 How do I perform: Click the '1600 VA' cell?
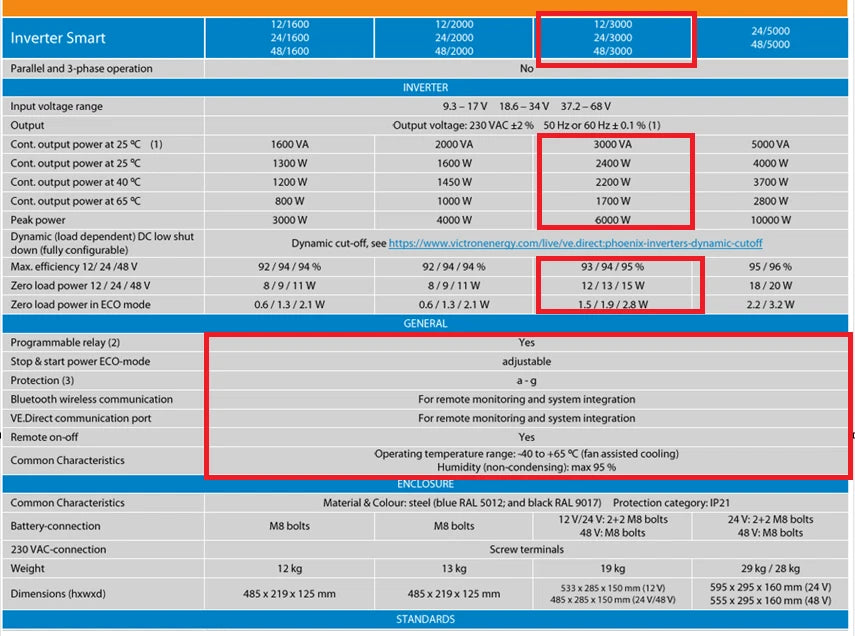290,144
